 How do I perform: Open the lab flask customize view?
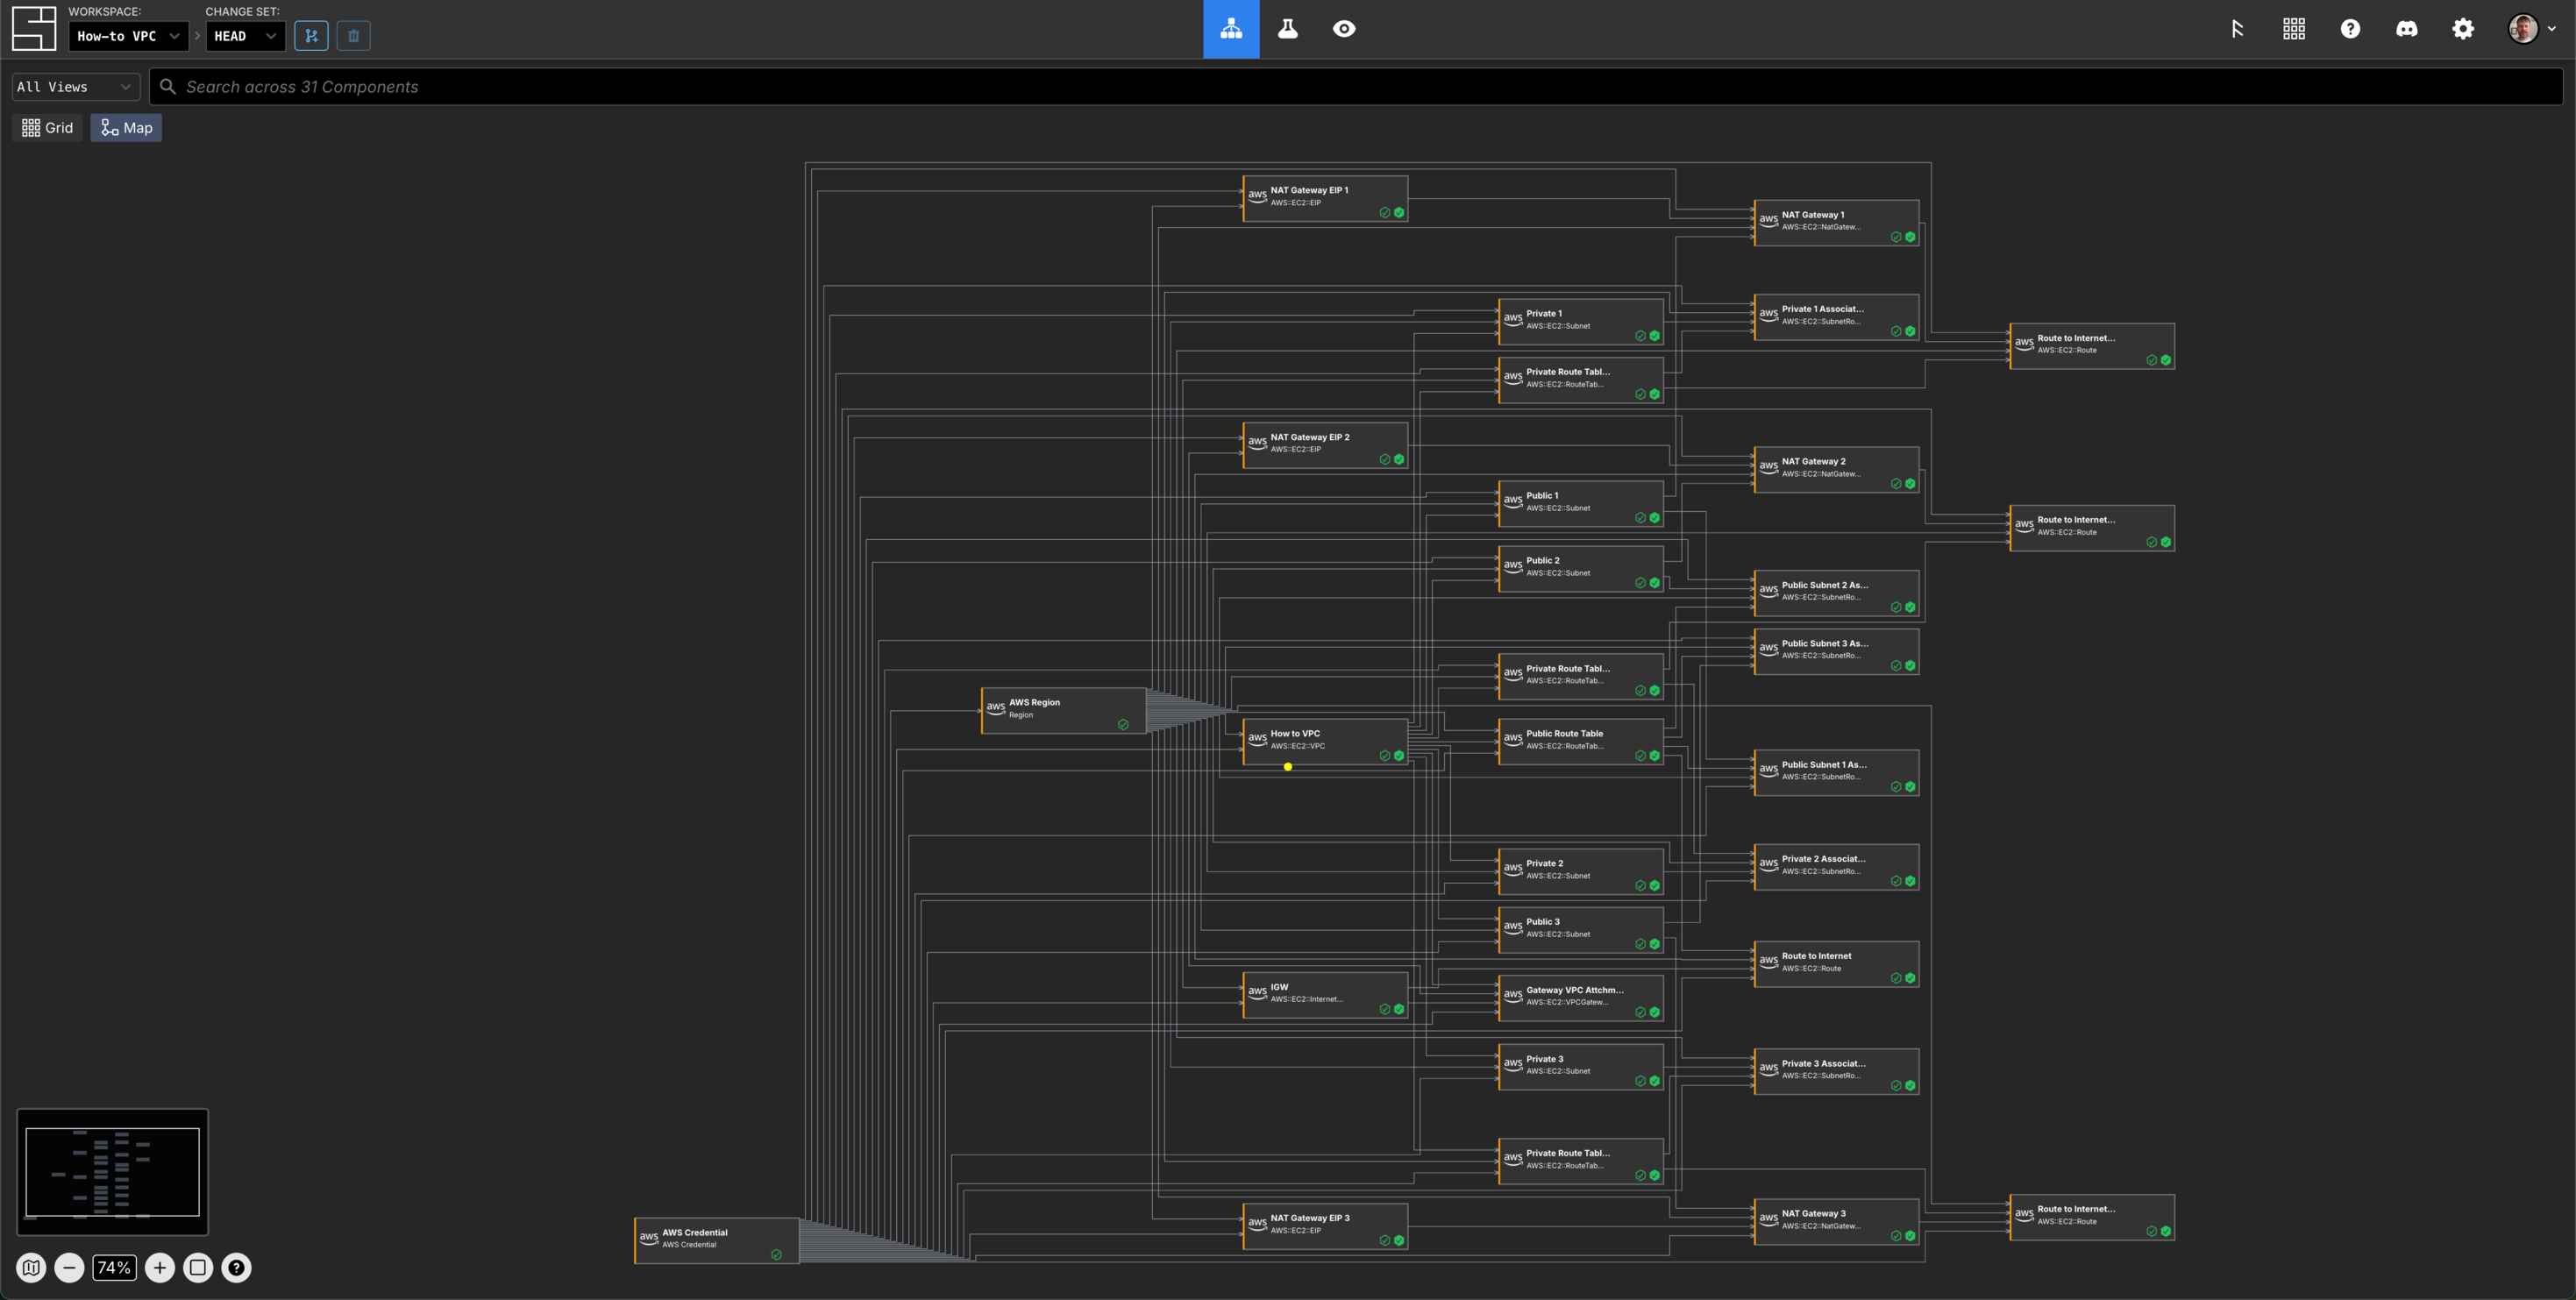tap(1288, 29)
